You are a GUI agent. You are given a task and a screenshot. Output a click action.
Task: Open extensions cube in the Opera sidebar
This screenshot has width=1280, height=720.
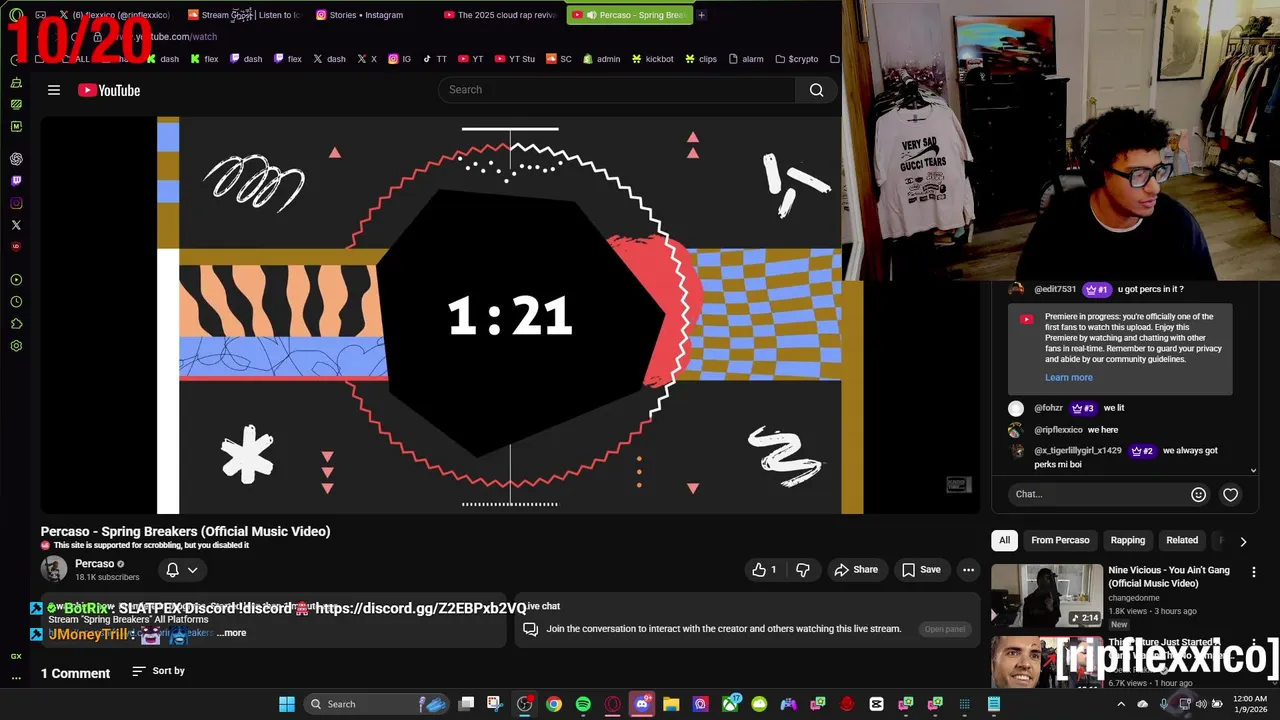[x=16, y=324]
